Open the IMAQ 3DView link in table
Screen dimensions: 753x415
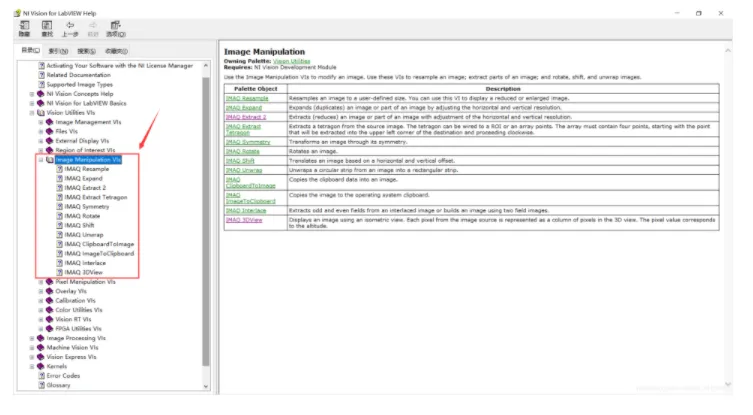[244, 220]
